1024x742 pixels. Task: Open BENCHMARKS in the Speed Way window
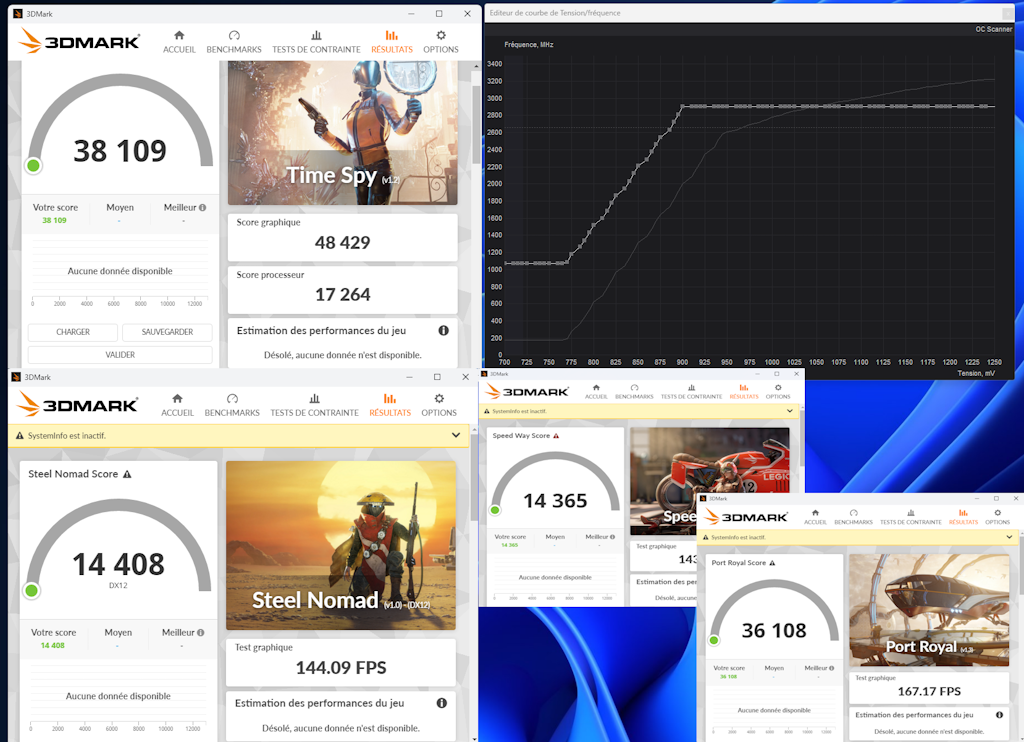pos(634,392)
